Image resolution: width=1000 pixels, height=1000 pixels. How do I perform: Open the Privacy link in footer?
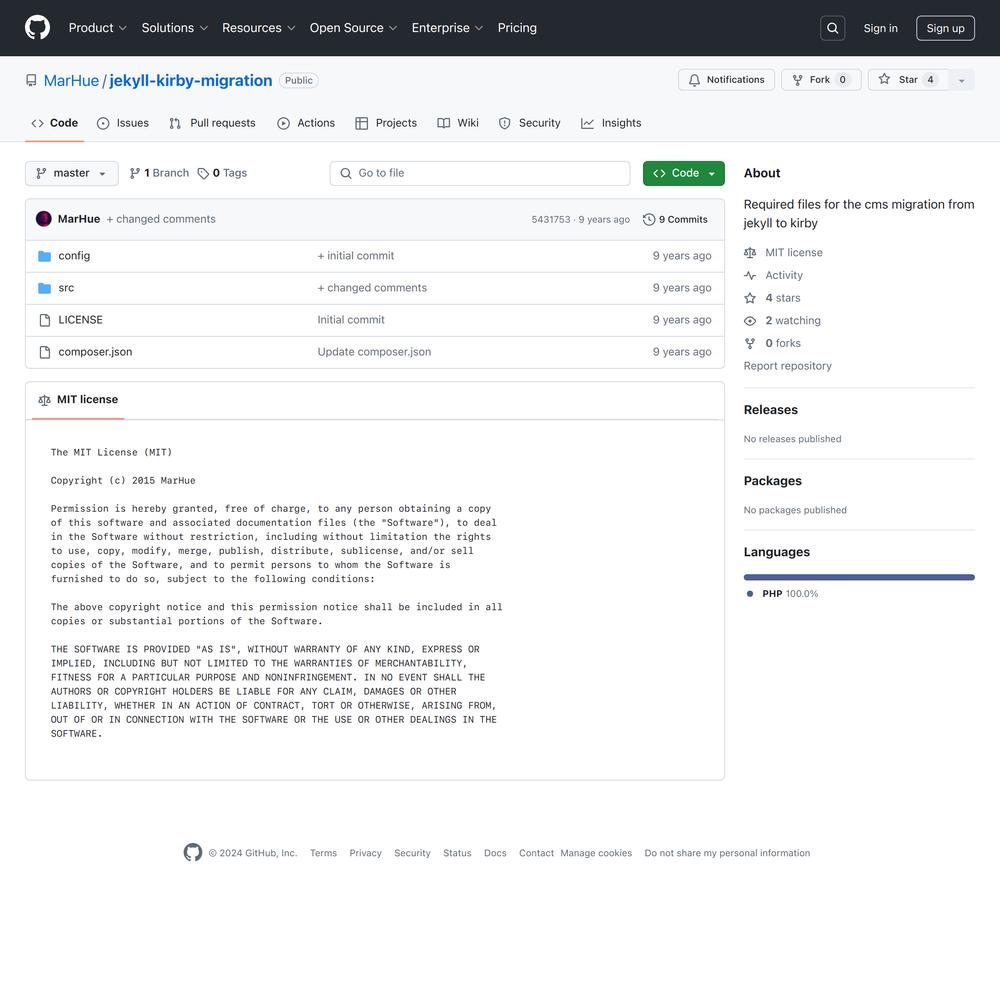(365, 853)
